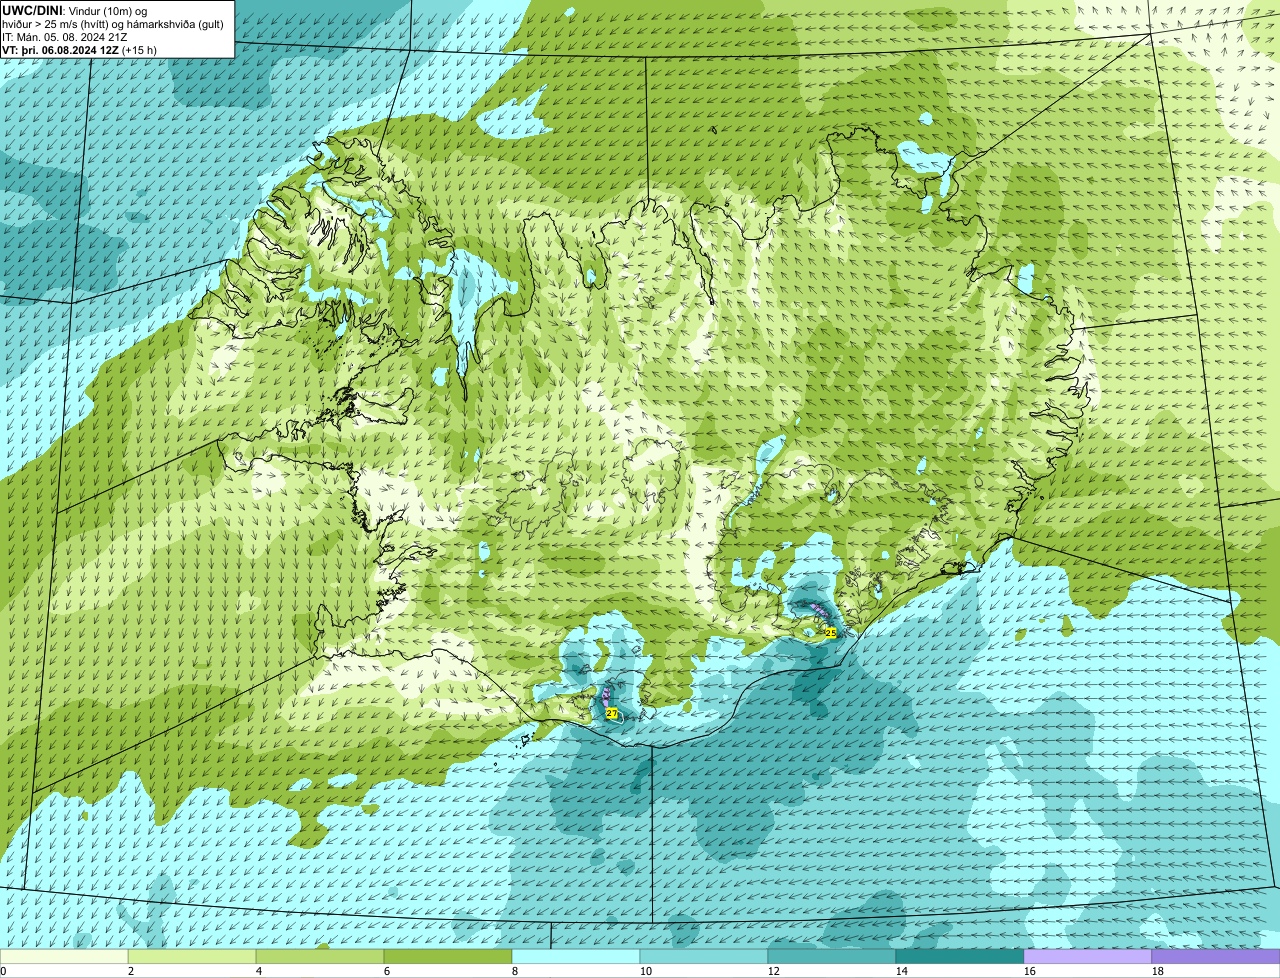Click the pale yellow 0–2 m/s legend swatch

[x=64, y=956]
